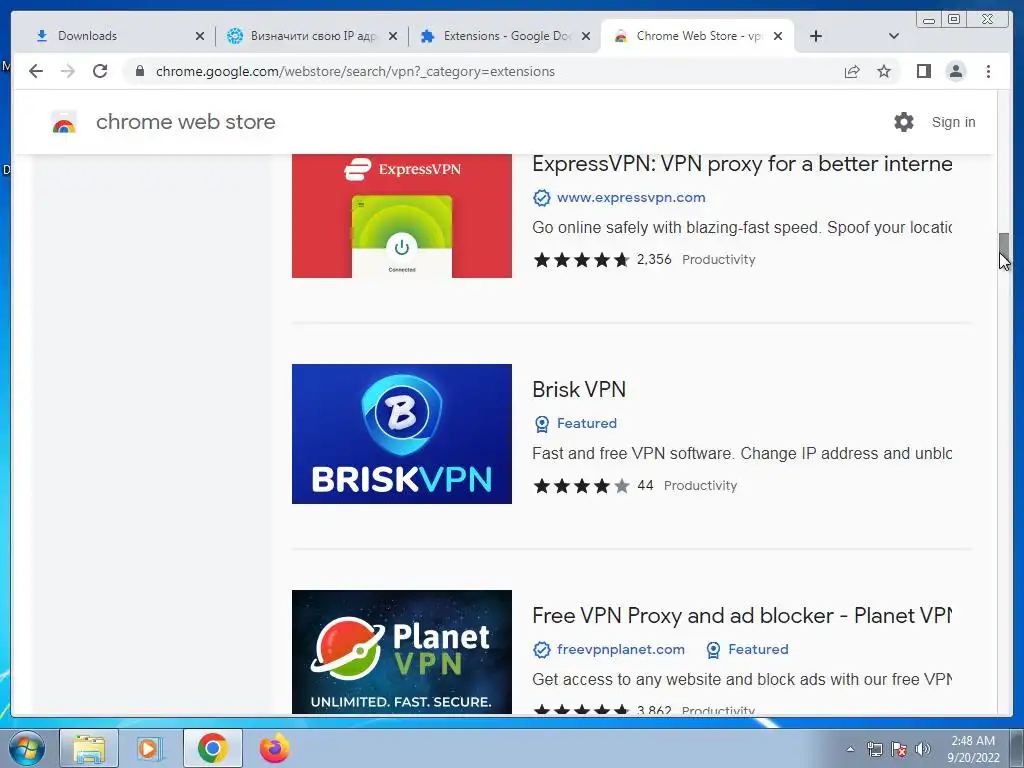This screenshot has width=1024, height=768.
Task: Bookmark this page with the star
Action: coord(884,71)
